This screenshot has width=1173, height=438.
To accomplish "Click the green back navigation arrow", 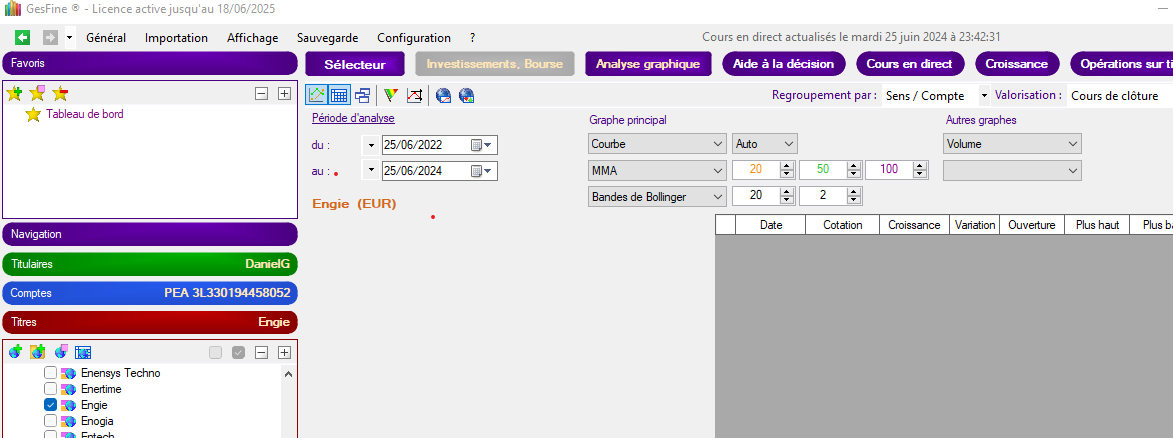I will pos(23,38).
